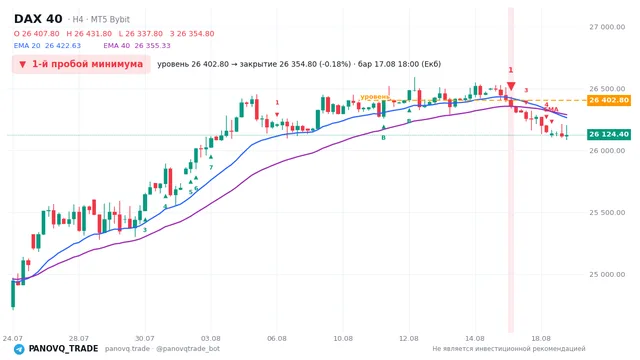Viewport: 640px width, 360px height.
Task: Click the 25 000.00 price axis label
Action: tap(607, 274)
